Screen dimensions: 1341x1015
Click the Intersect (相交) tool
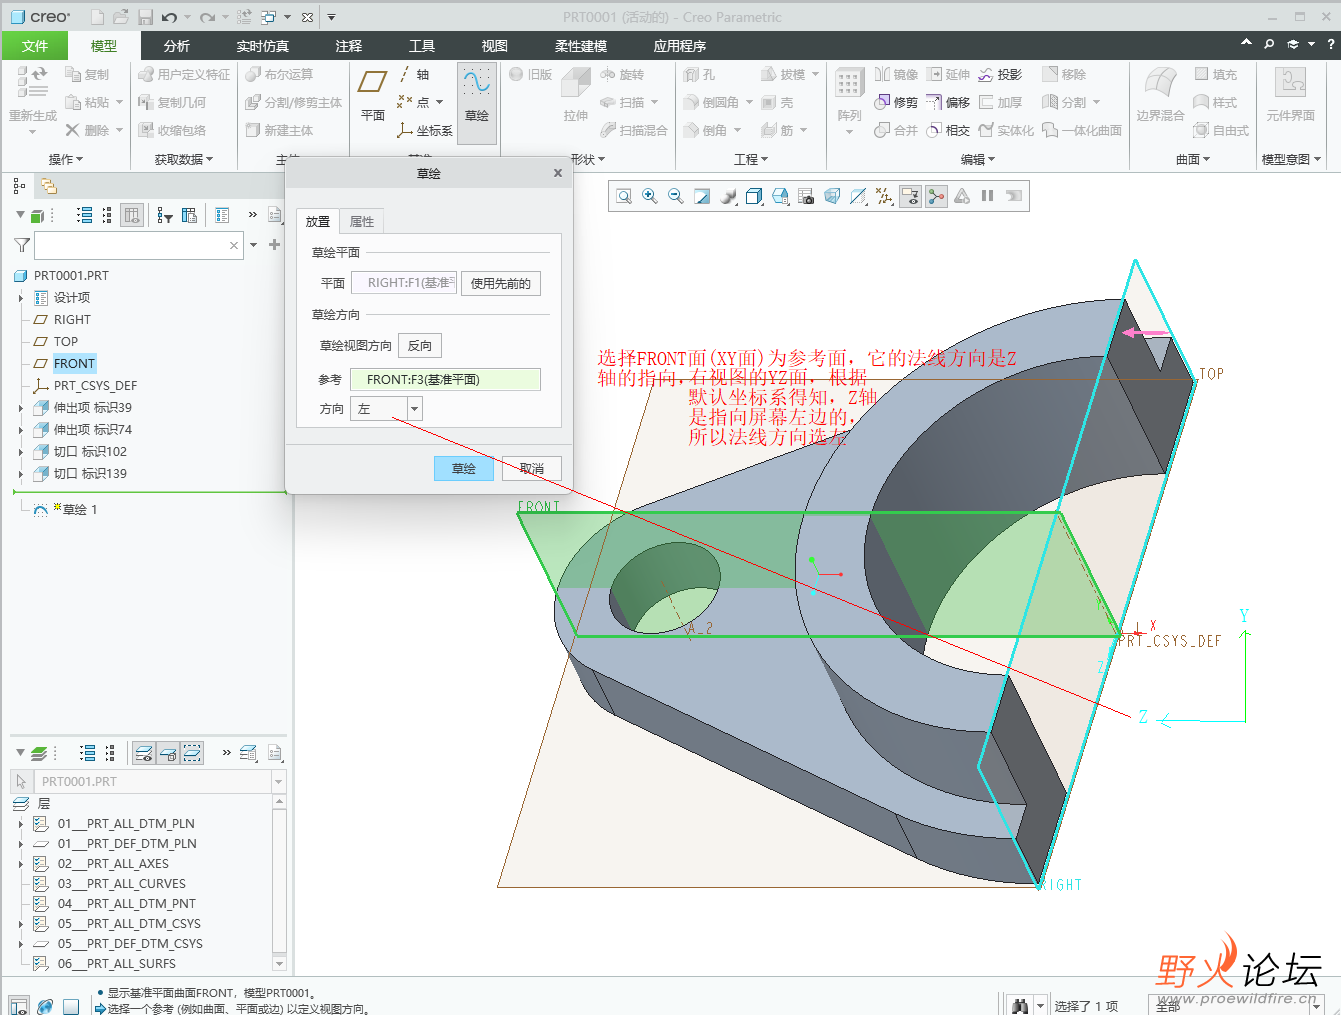point(948,130)
